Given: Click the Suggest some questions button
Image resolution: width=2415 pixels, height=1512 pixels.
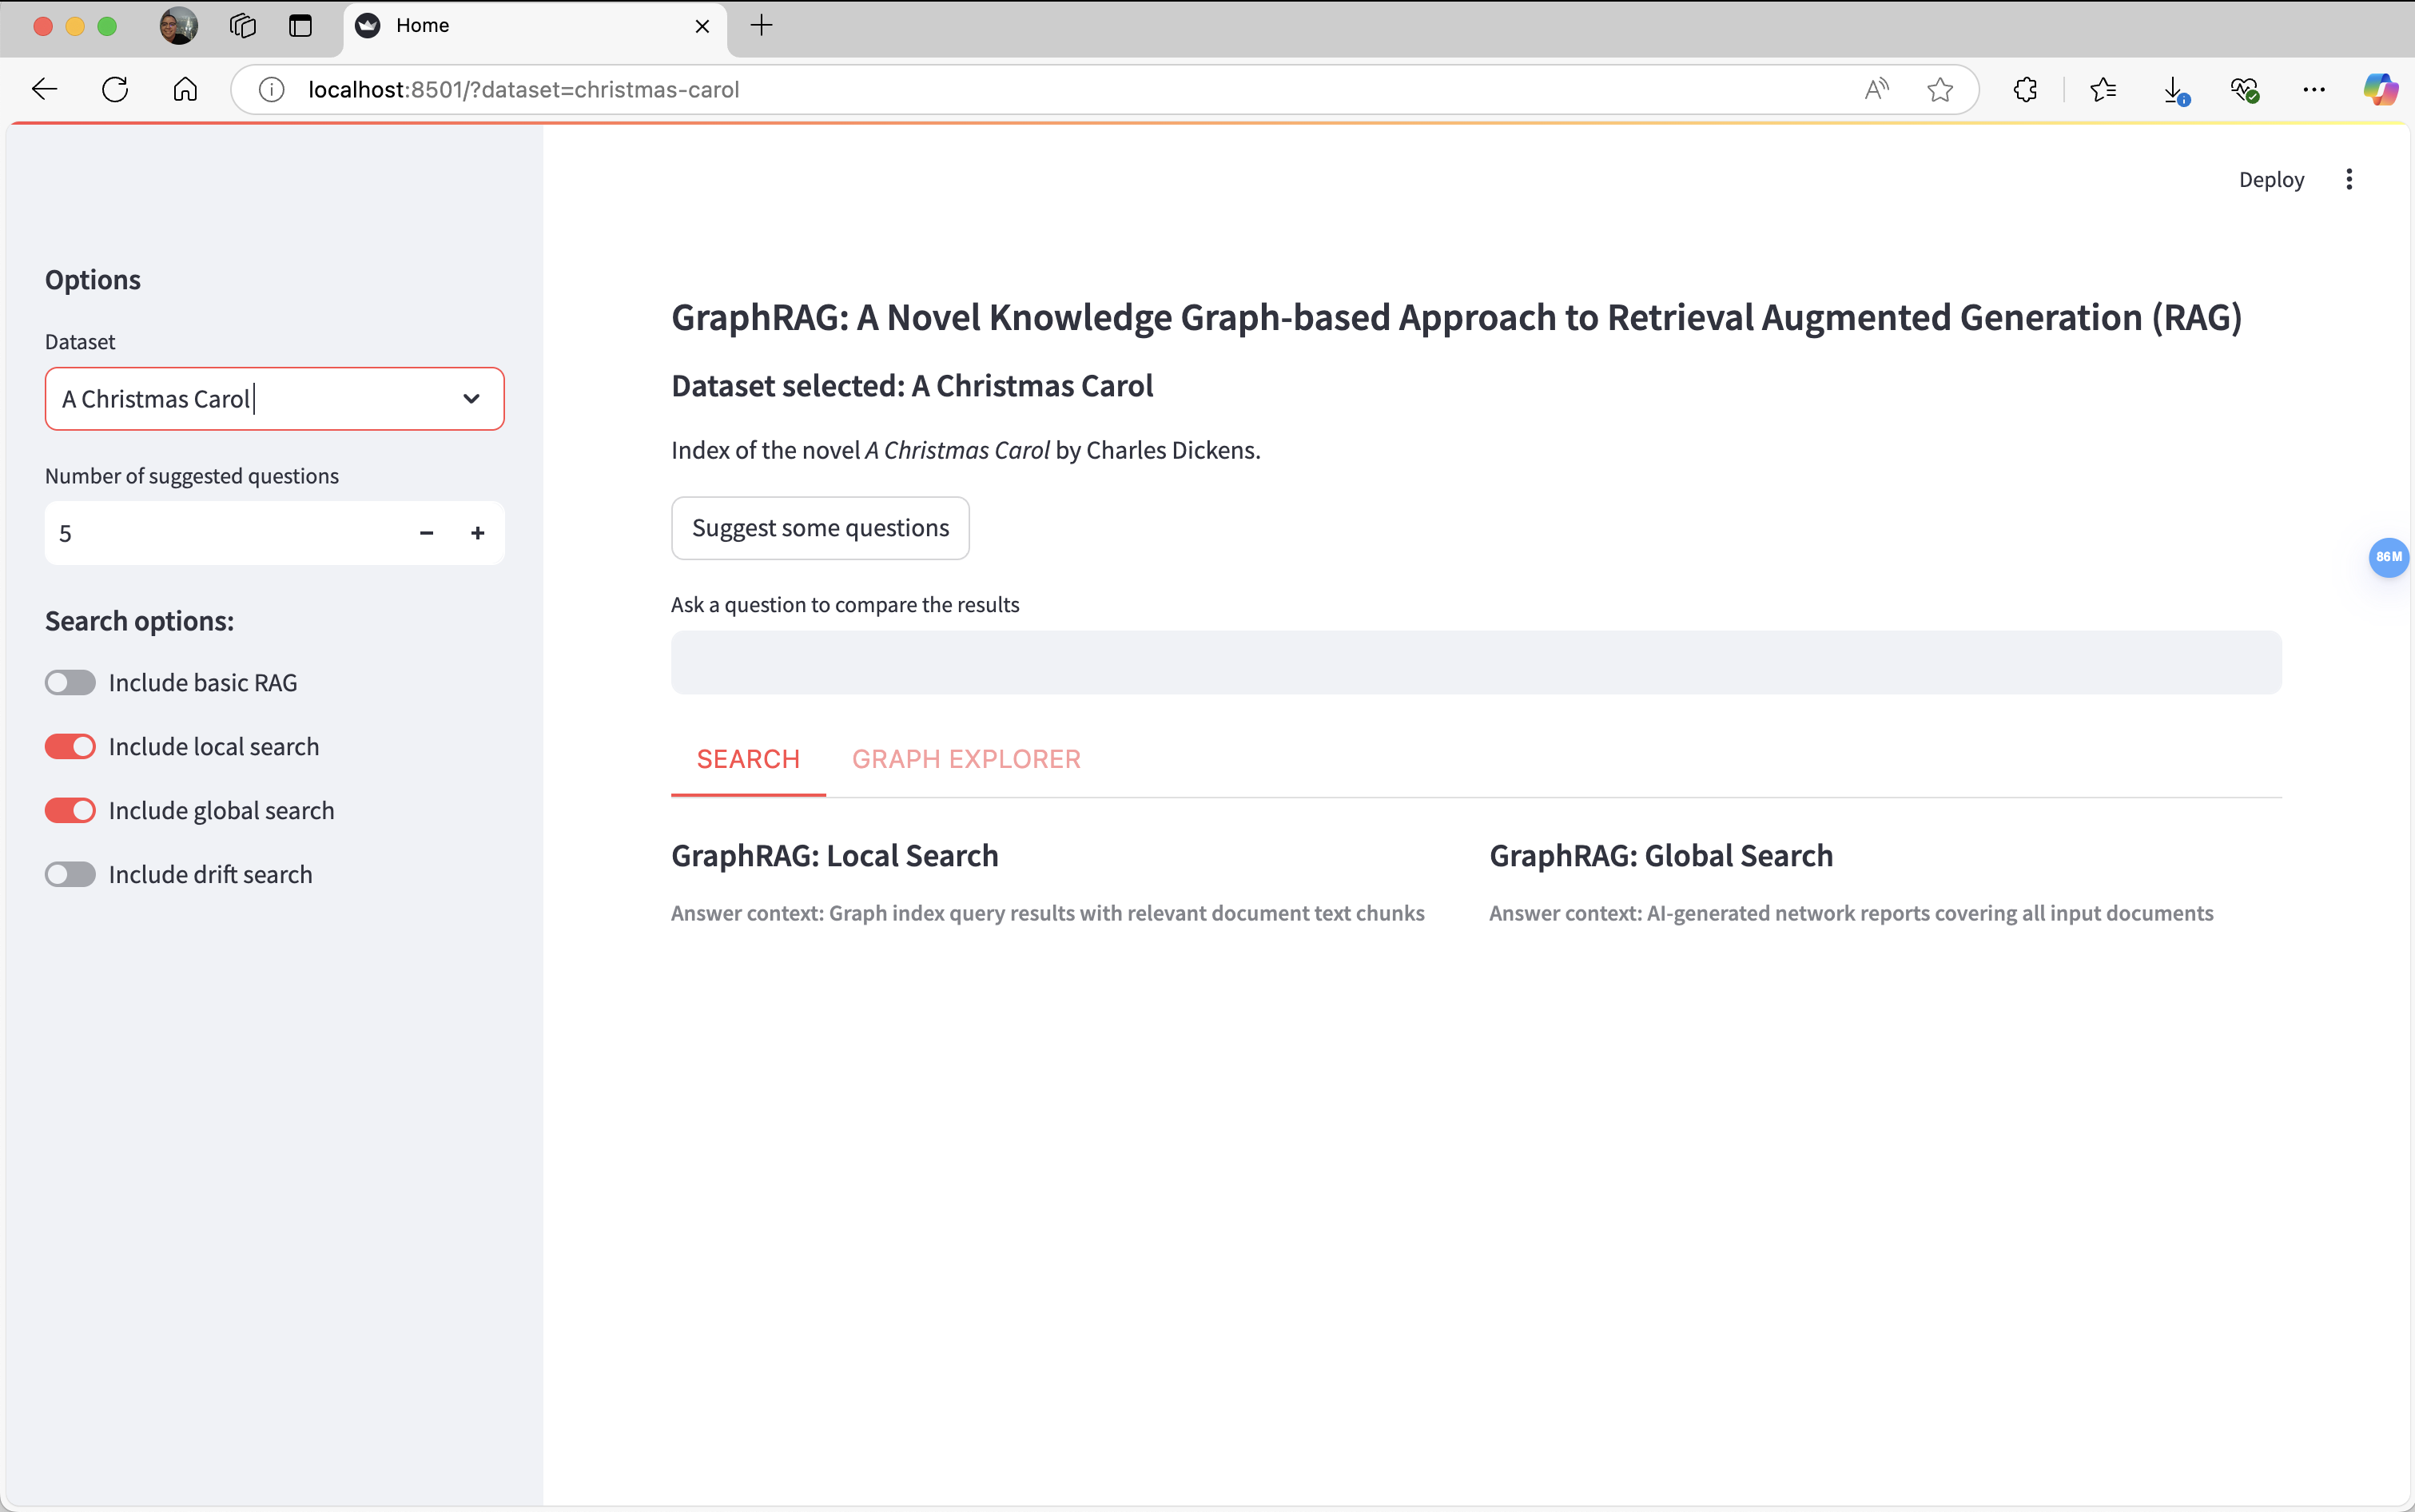Looking at the screenshot, I should [x=820, y=528].
